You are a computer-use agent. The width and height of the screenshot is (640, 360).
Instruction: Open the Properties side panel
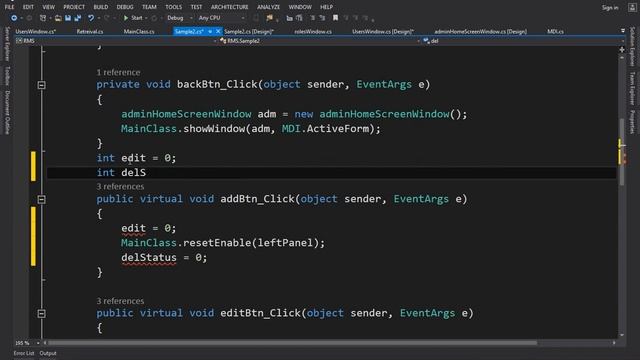[632, 122]
